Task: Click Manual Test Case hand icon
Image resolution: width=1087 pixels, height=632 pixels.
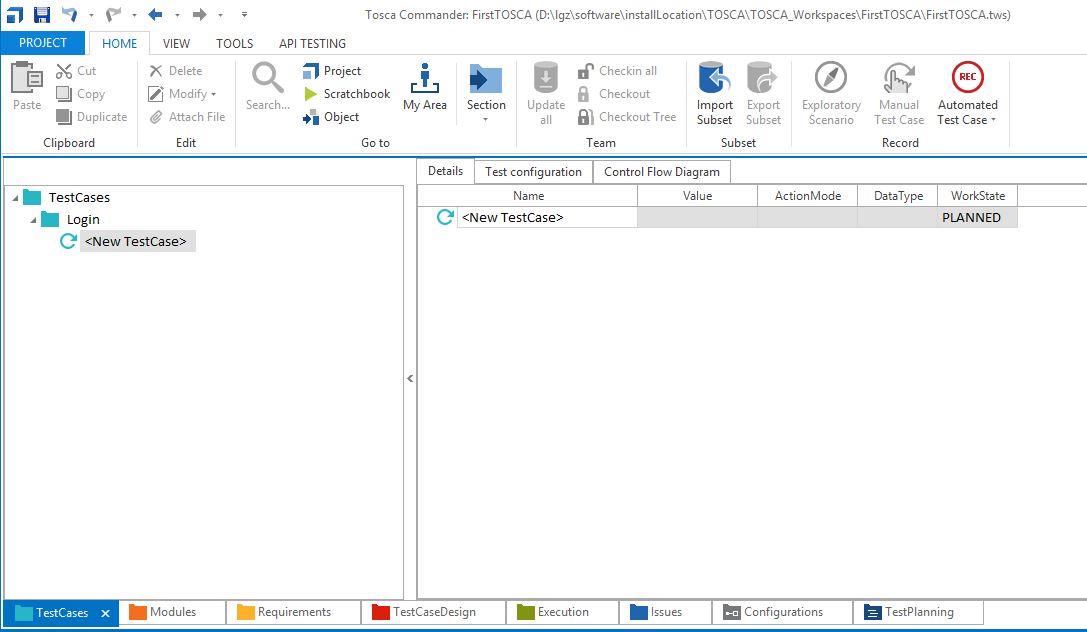Action: pos(898,78)
